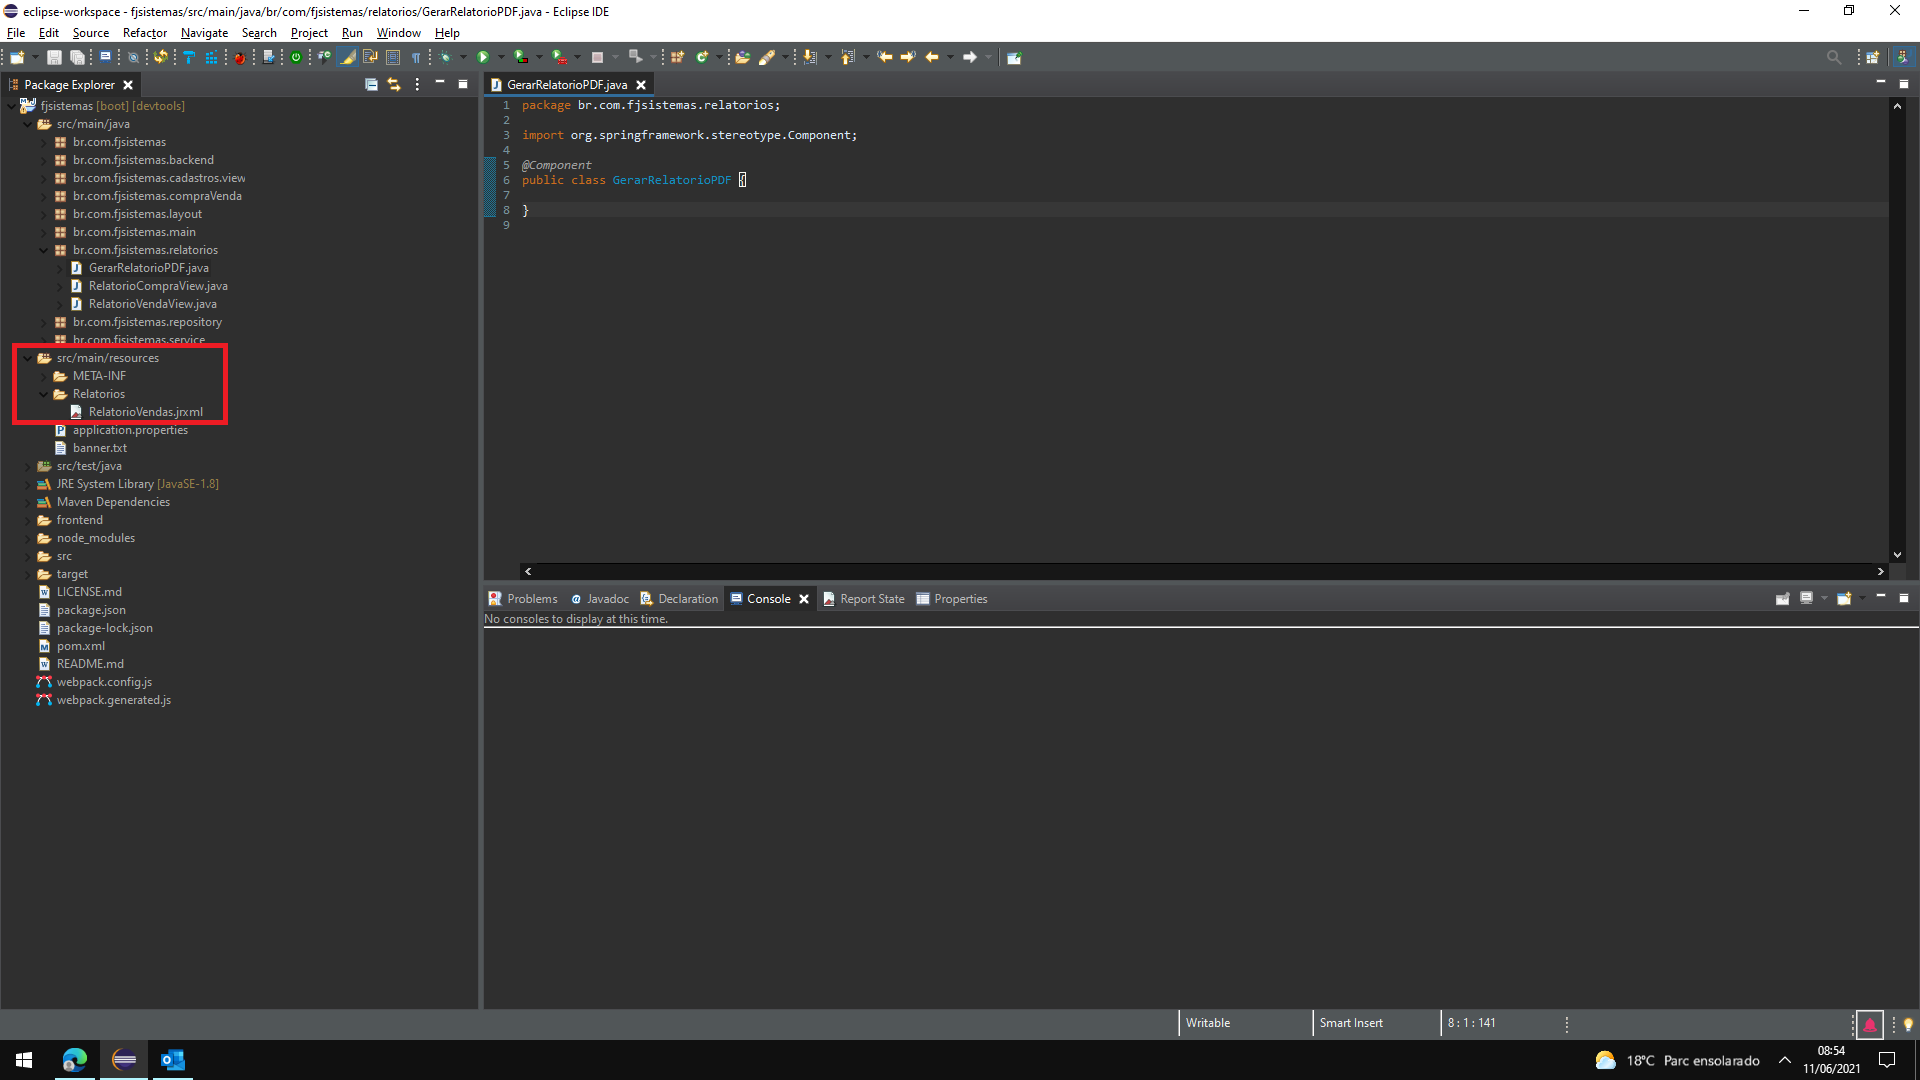Jump to last edit location icon

[884, 58]
